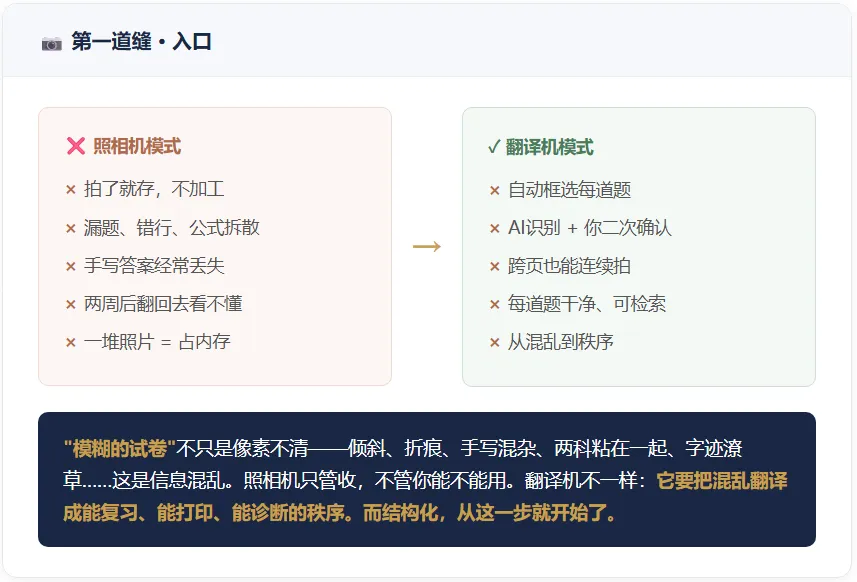This screenshot has width=857, height=582.
Task: Click the heading 第一道缝·入口
Action: (141, 42)
